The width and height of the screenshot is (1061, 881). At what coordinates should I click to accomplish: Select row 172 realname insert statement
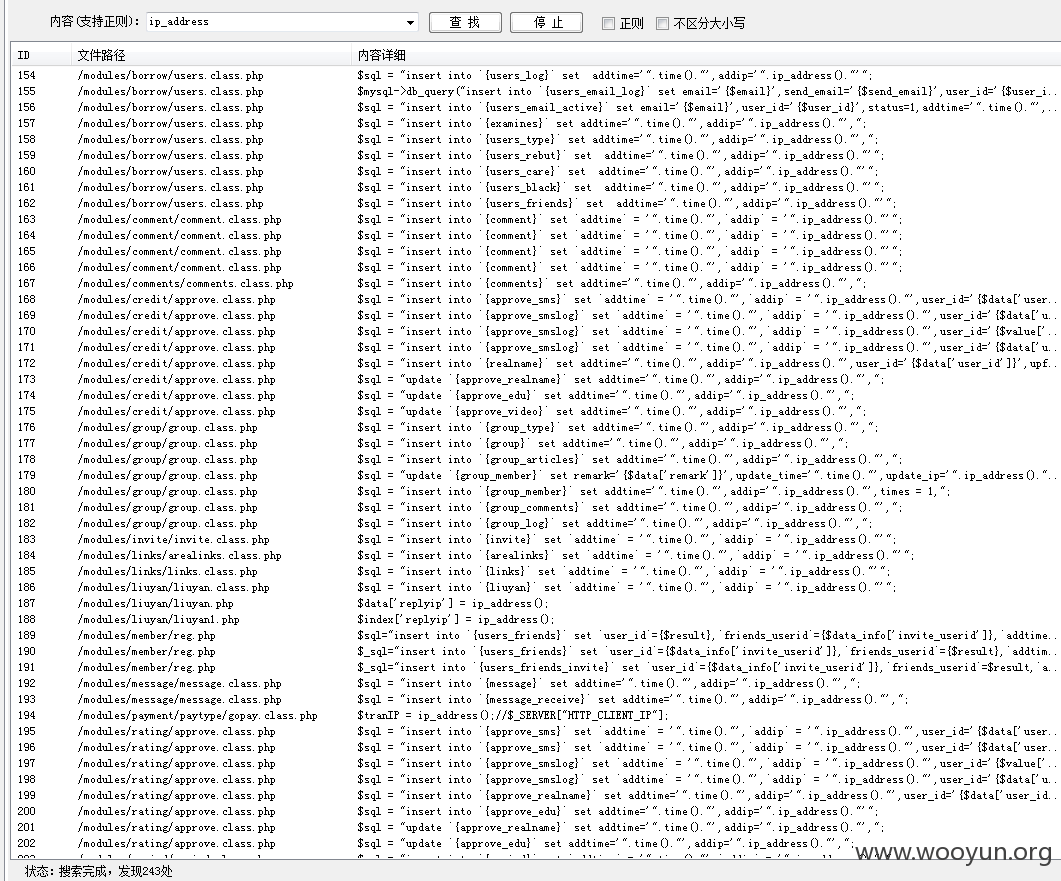pyautogui.click(x=706, y=363)
